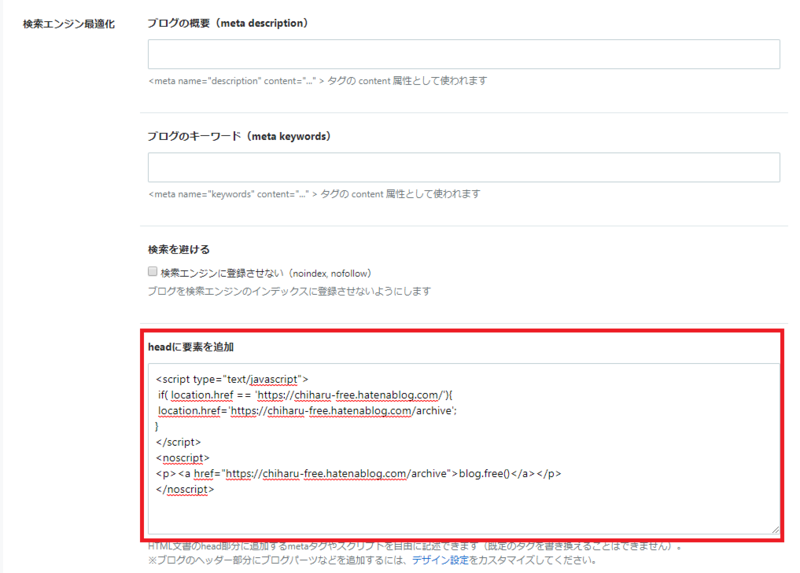
Task: Click the code line starting with <script type=
Action: tap(232, 379)
